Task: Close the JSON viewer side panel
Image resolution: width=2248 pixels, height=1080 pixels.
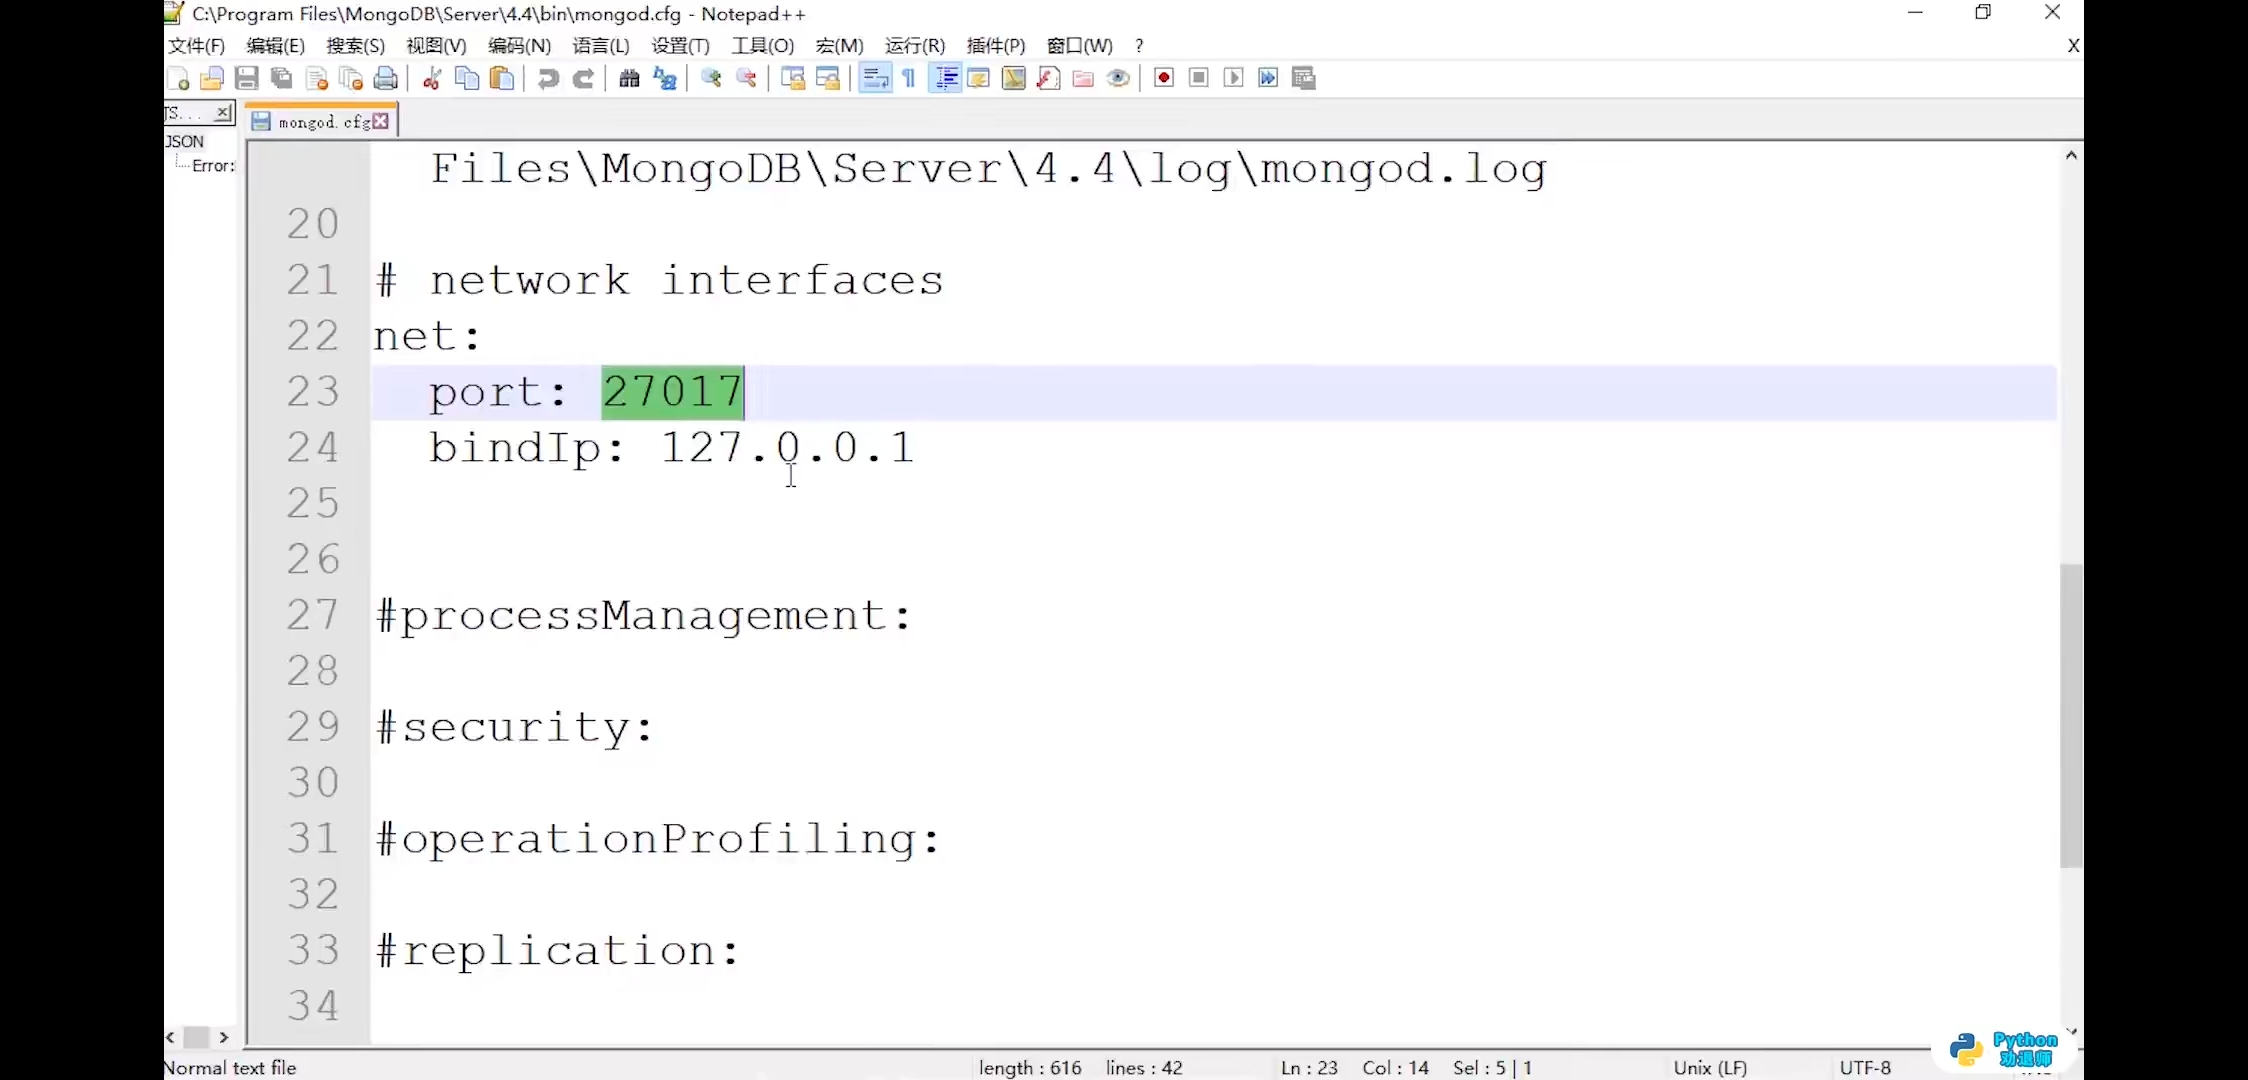Action: coord(223,112)
